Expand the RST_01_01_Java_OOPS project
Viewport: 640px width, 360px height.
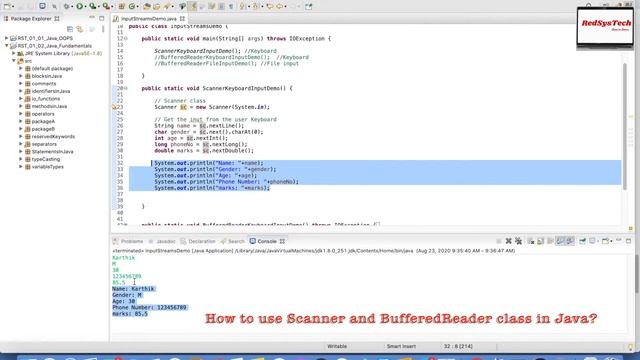(7, 38)
